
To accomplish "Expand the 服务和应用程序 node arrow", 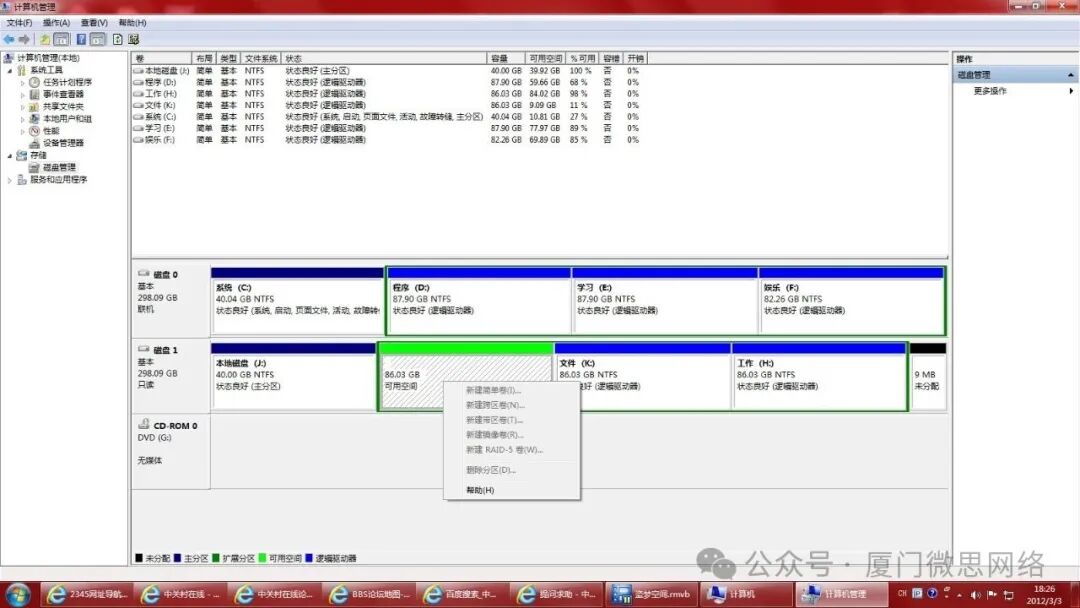I will click(x=10, y=180).
